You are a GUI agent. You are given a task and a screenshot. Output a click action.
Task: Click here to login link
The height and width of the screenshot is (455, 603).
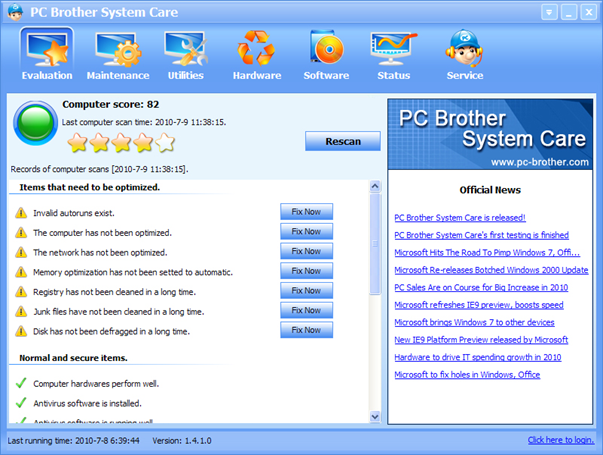pyautogui.click(x=562, y=440)
